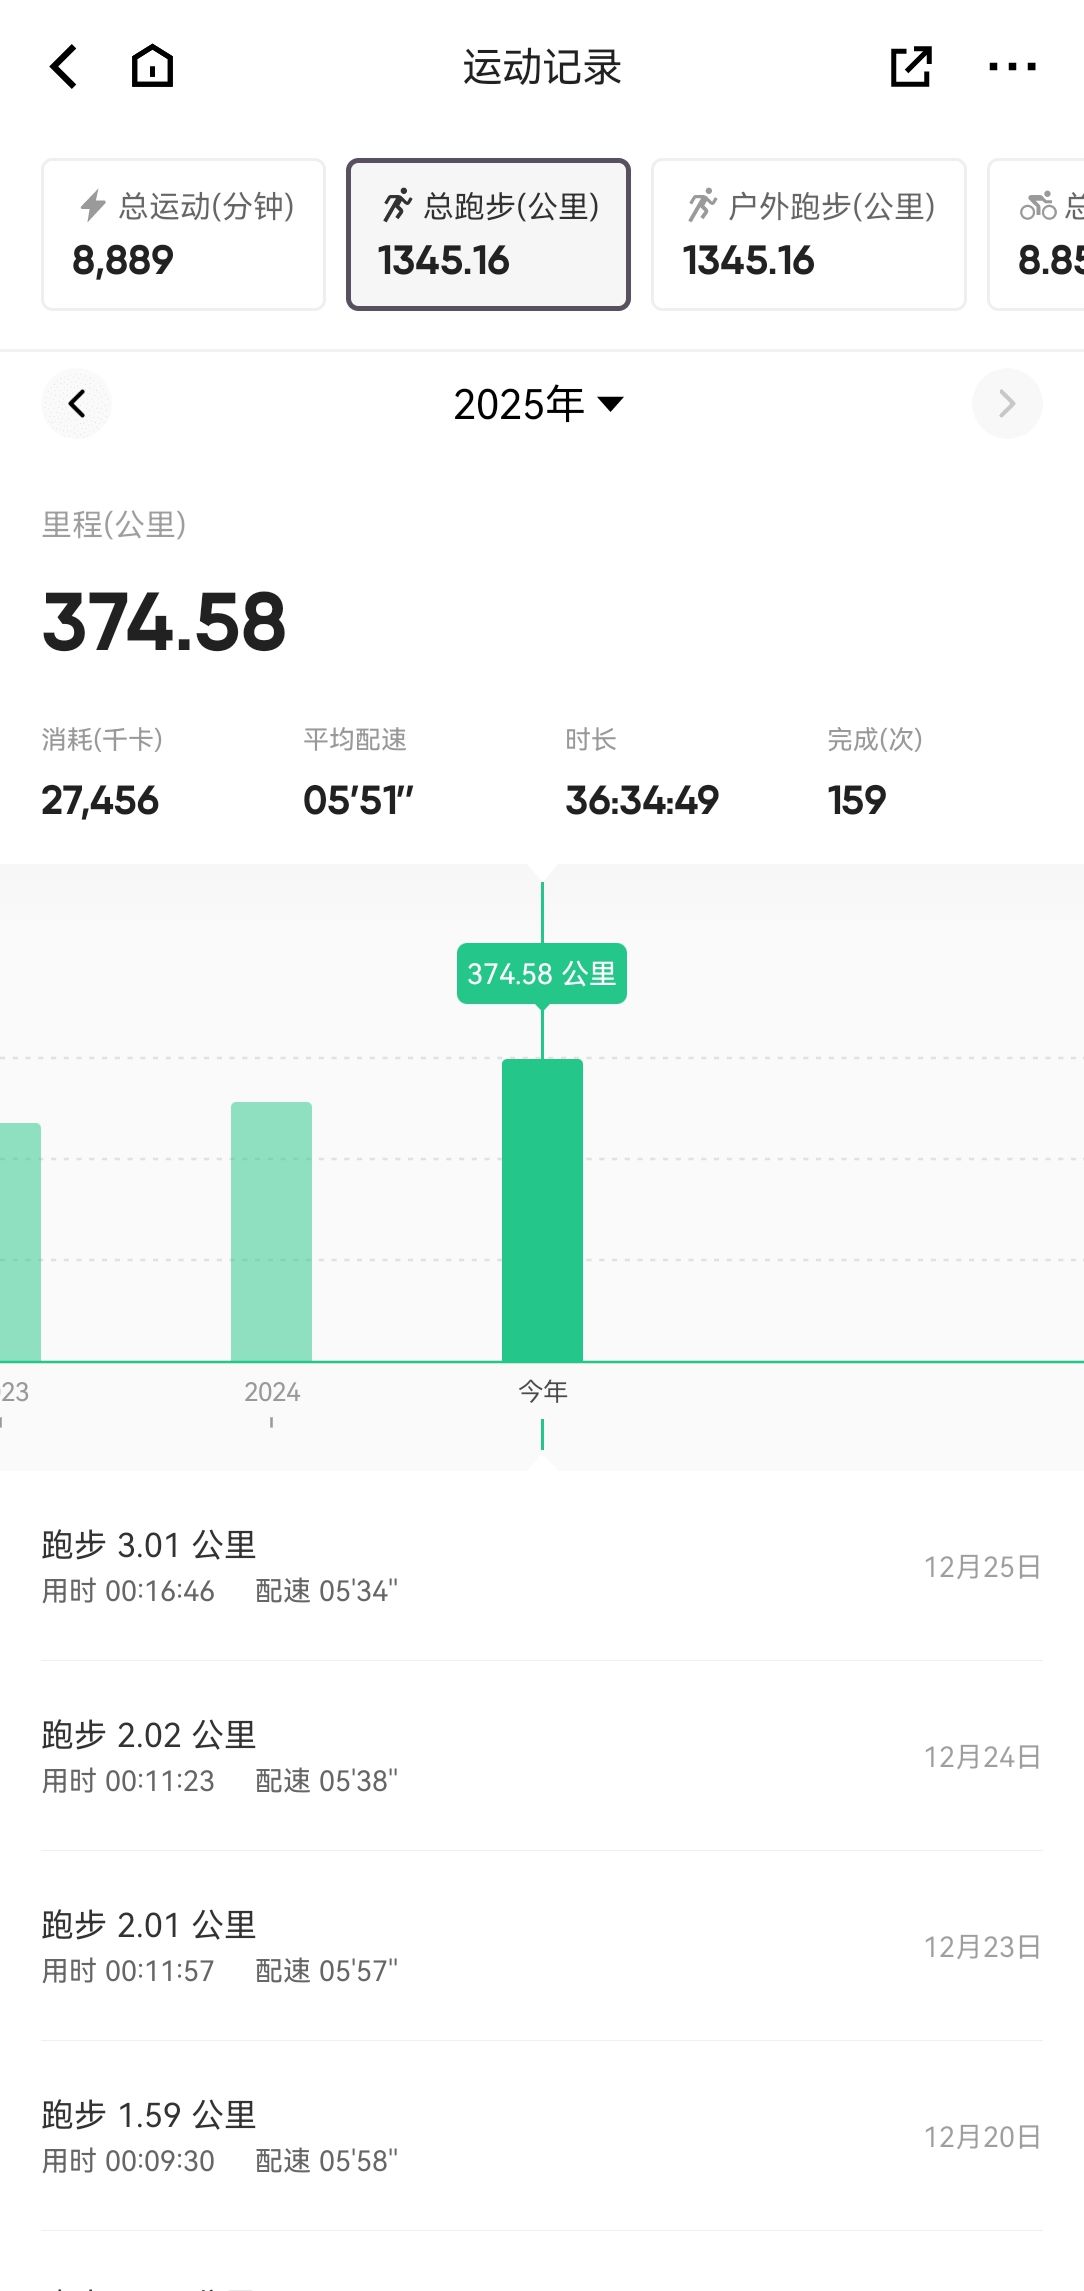Go to home via house icon

pos(152,67)
